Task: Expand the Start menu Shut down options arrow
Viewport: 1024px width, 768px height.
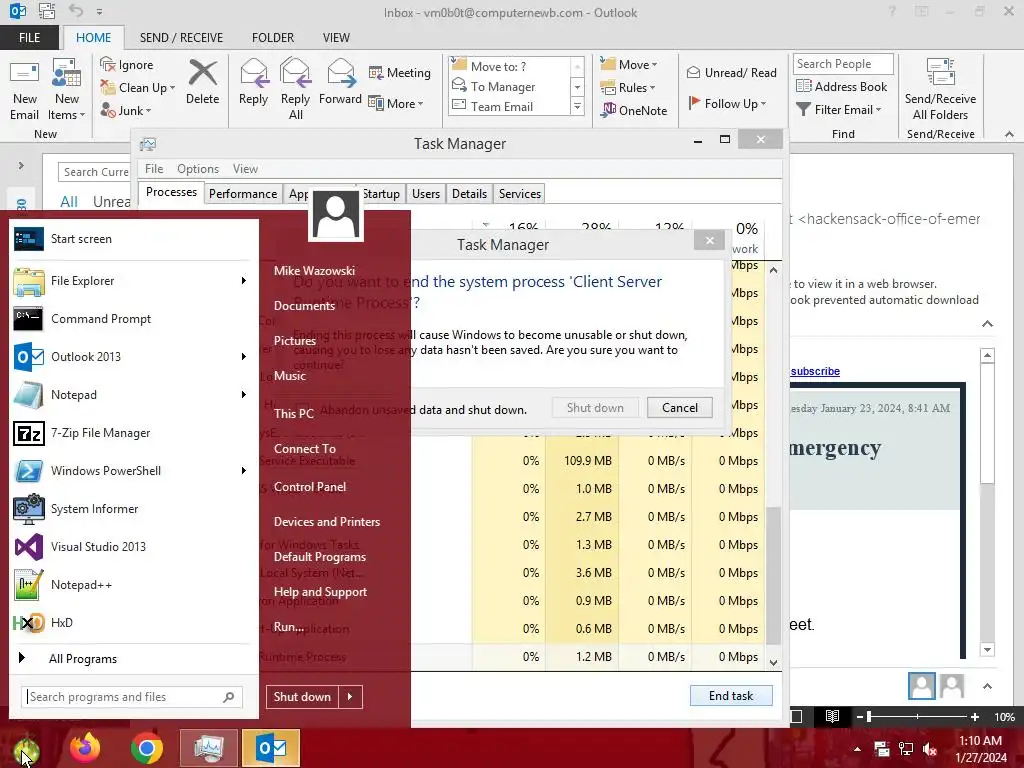Action: click(350, 697)
